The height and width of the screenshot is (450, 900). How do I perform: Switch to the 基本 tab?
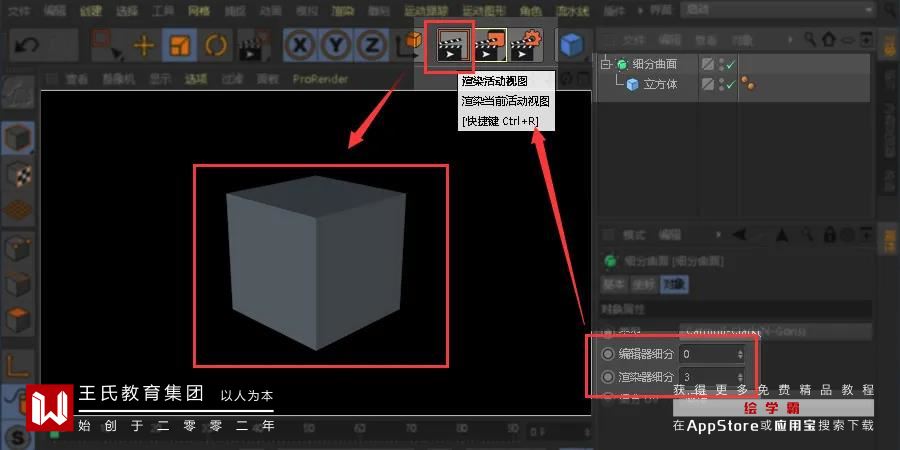point(614,284)
